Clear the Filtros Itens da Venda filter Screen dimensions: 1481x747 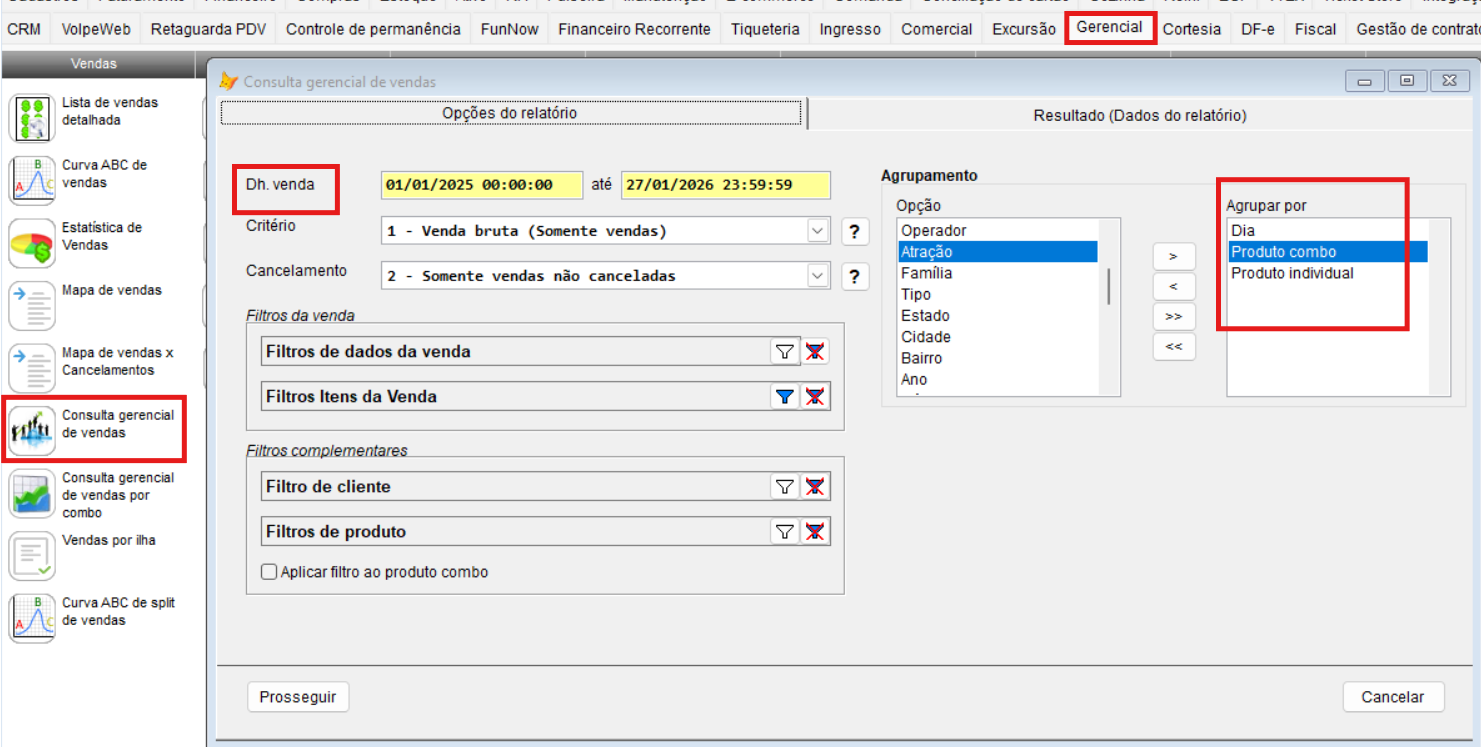click(815, 397)
